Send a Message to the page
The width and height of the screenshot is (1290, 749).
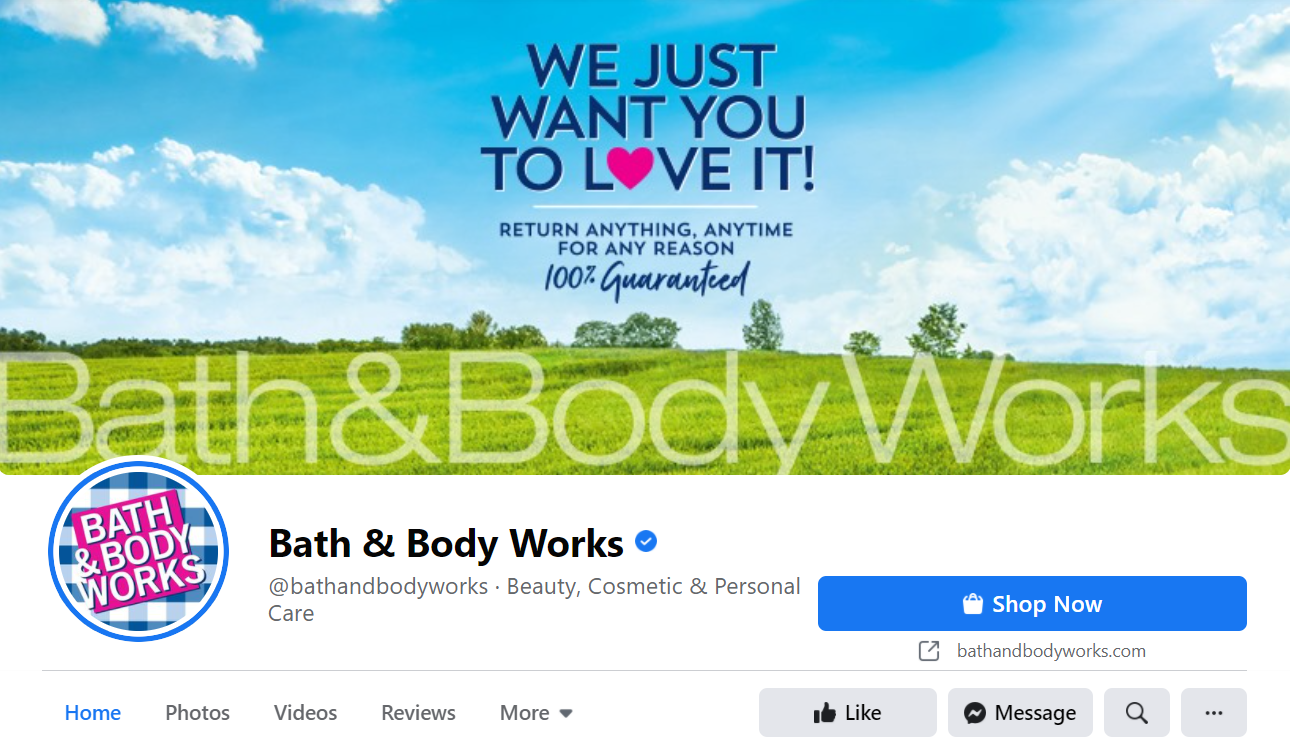pos(1020,713)
